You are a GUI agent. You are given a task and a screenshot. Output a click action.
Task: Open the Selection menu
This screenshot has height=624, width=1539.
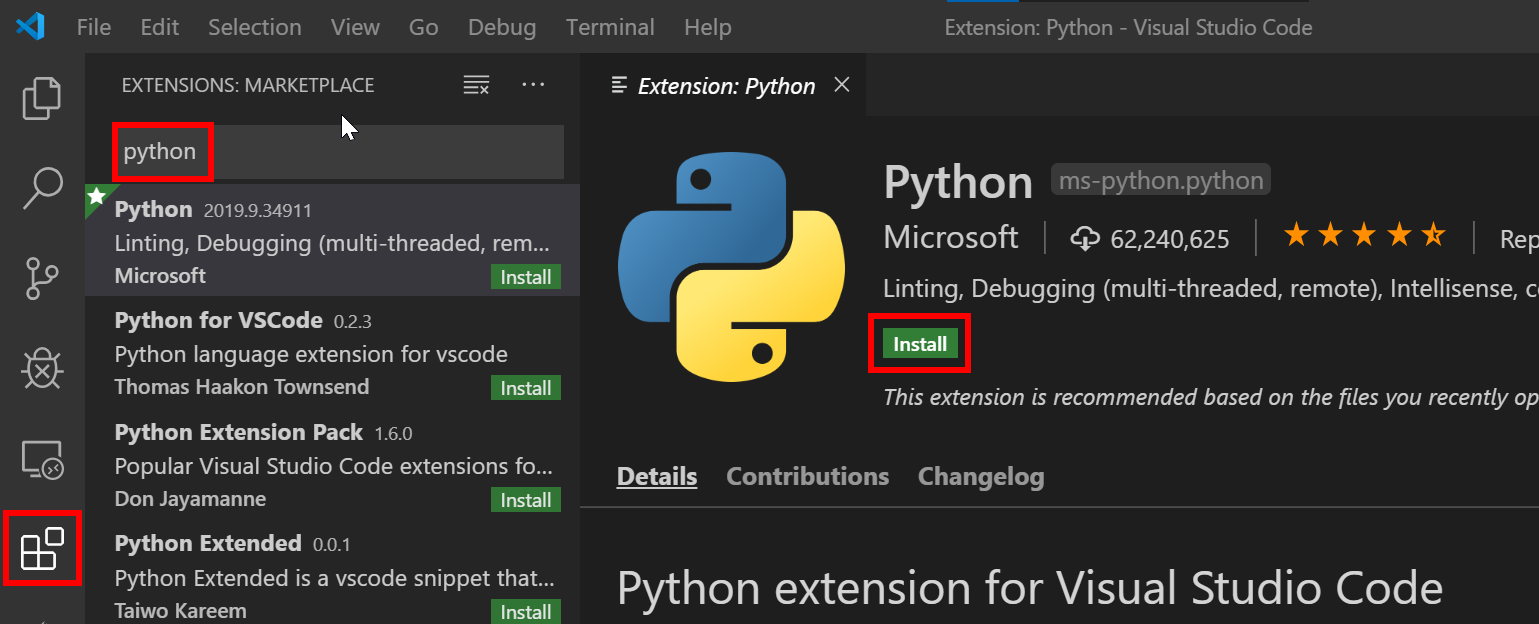click(x=254, y=27)
